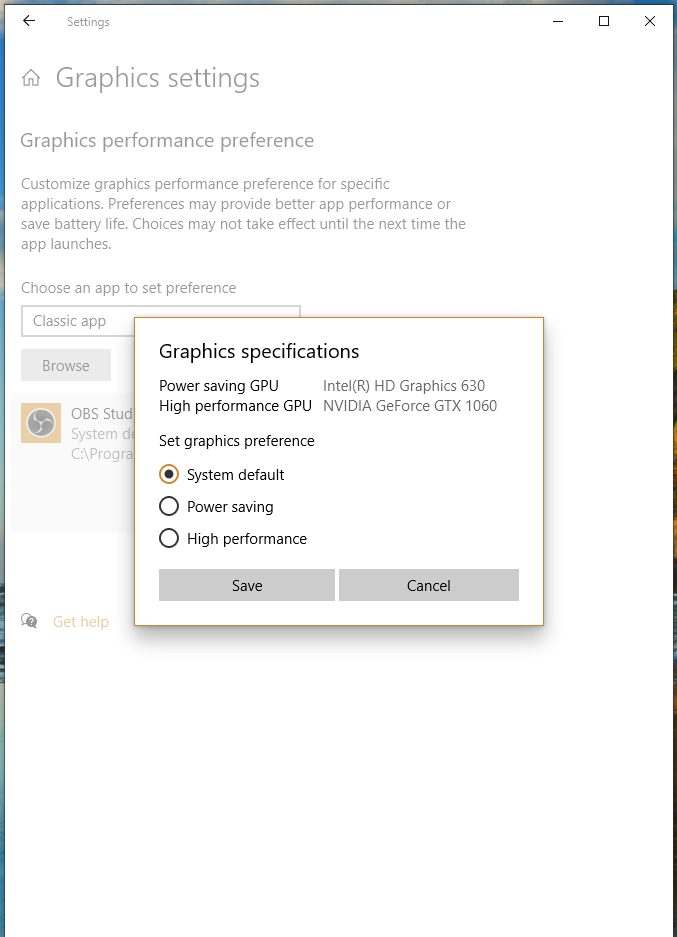677x937 pixels.
Task: Click the radio circle next to System default
Action: point(168,474)
